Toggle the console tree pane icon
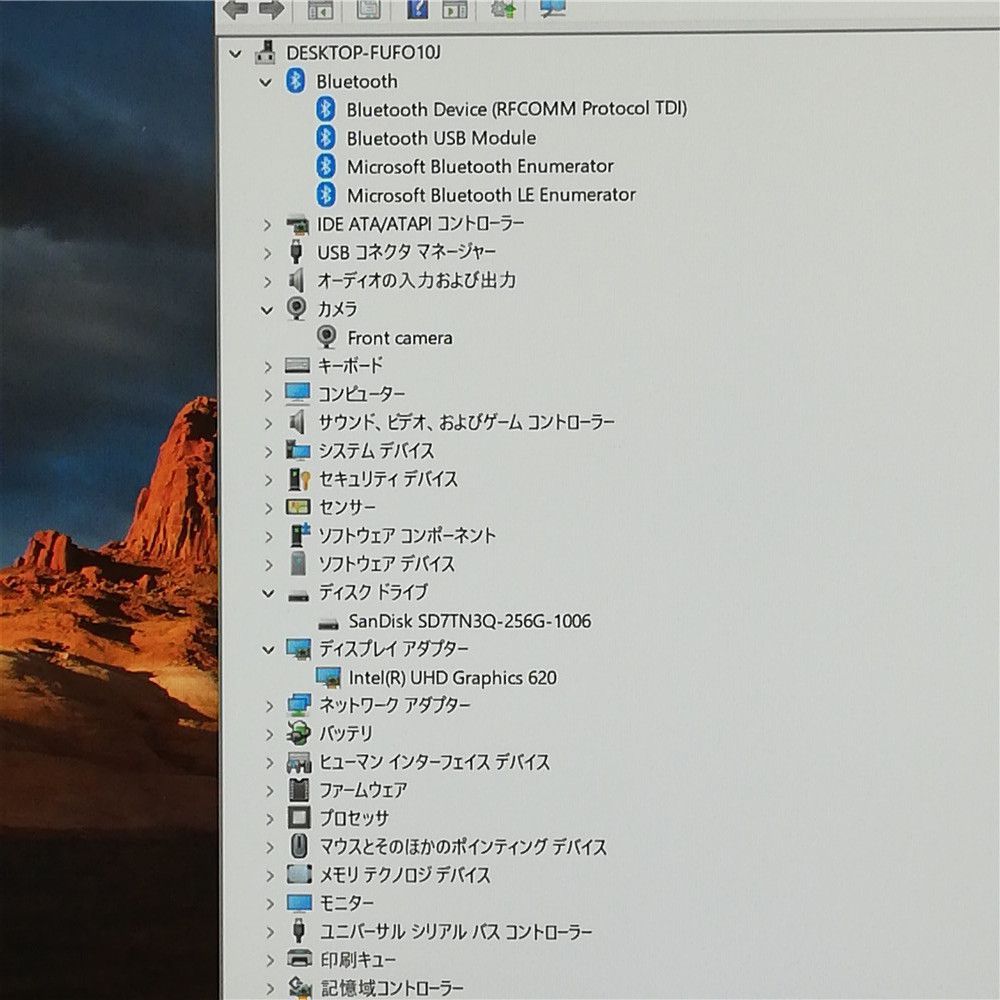The width and height of the screenshot is (1000, 1000). point(319,11)
